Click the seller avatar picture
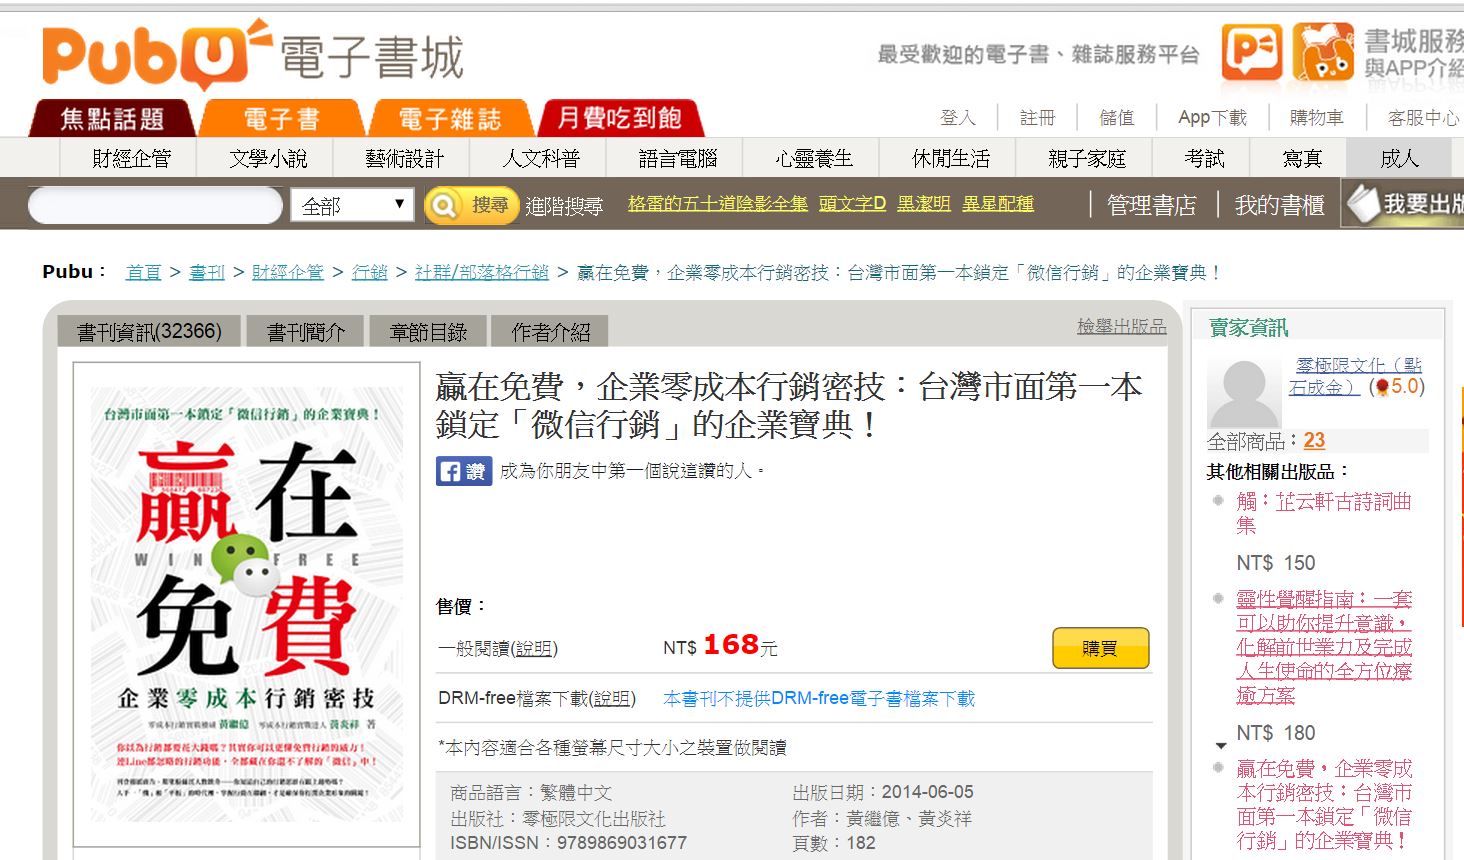The image size is (1464, 860). tap(1244, 394)
